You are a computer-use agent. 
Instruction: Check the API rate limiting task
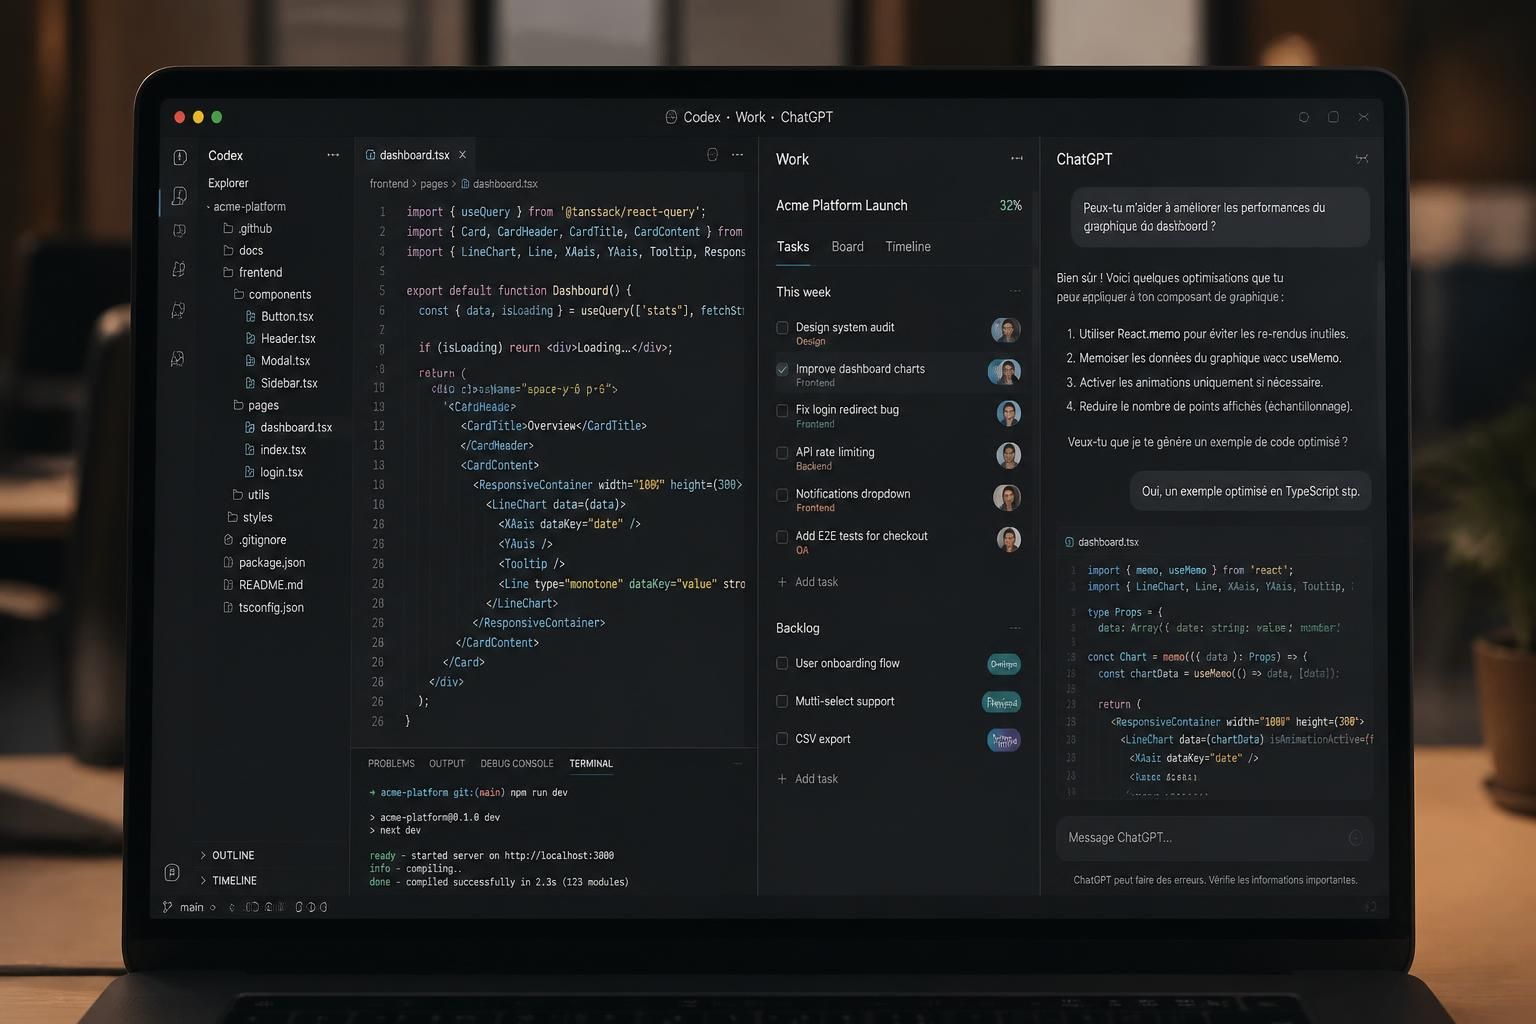point(782,453)
